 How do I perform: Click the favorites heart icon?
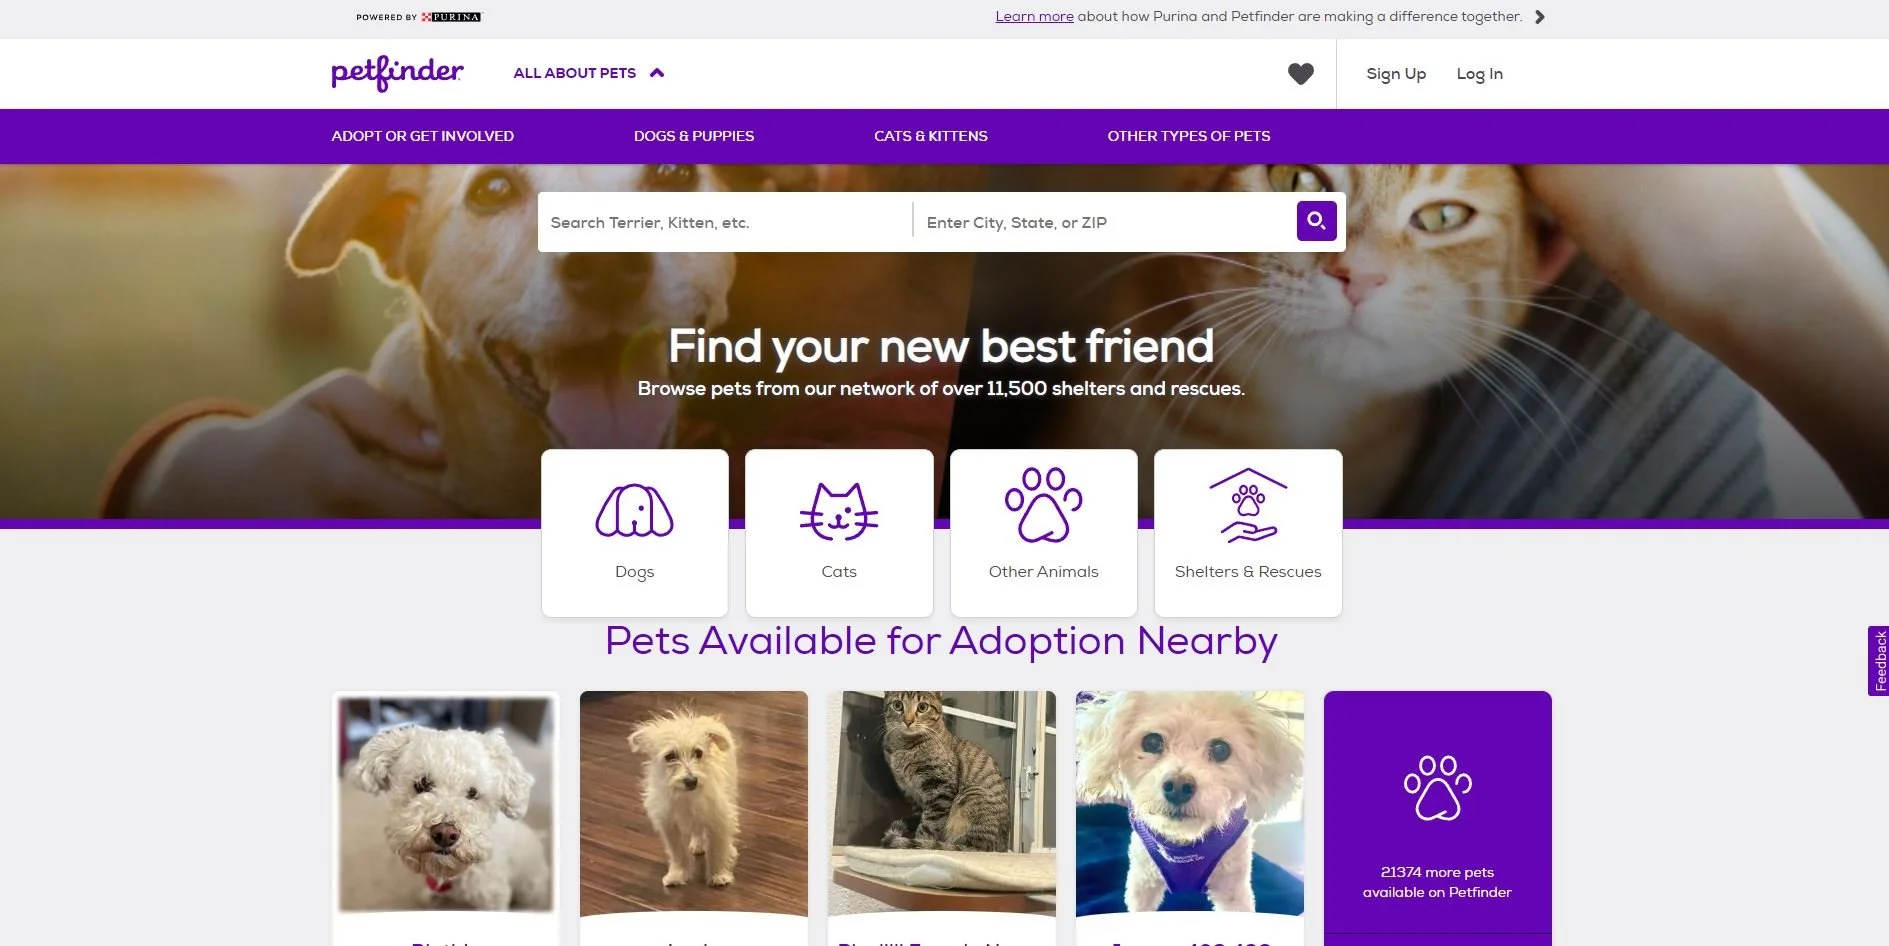point(1300,74)
